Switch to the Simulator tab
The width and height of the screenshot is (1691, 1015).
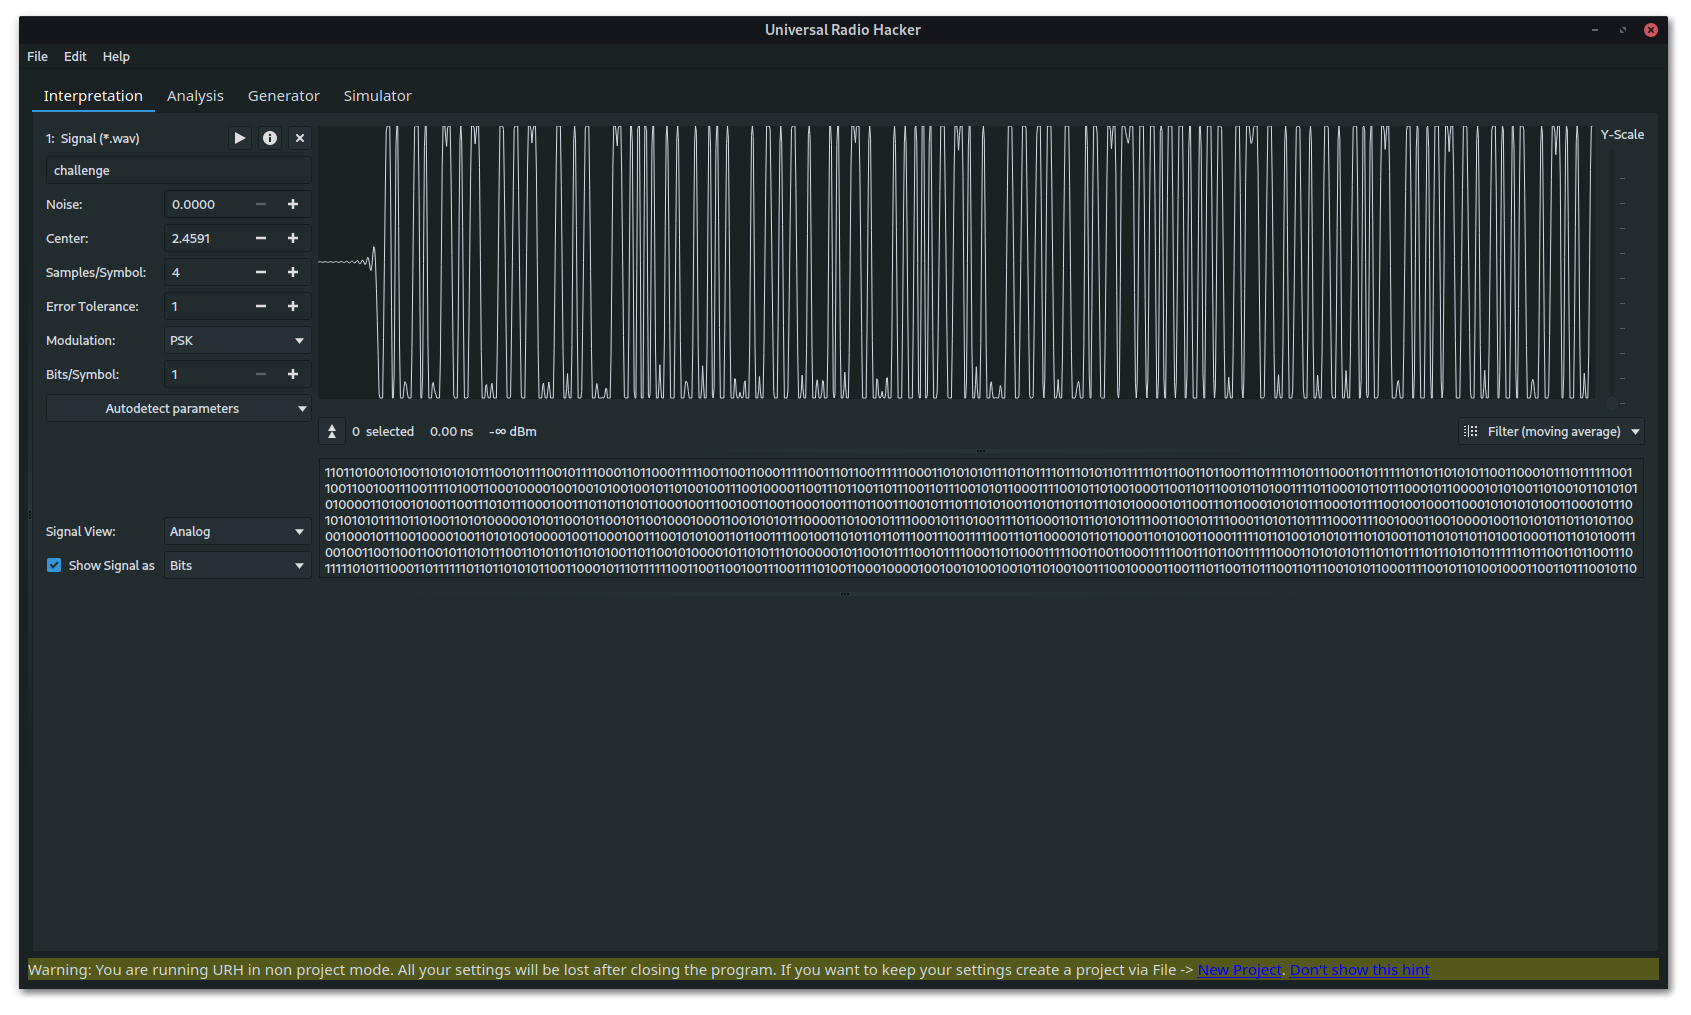pyautogui.click(x=377, y=96)
